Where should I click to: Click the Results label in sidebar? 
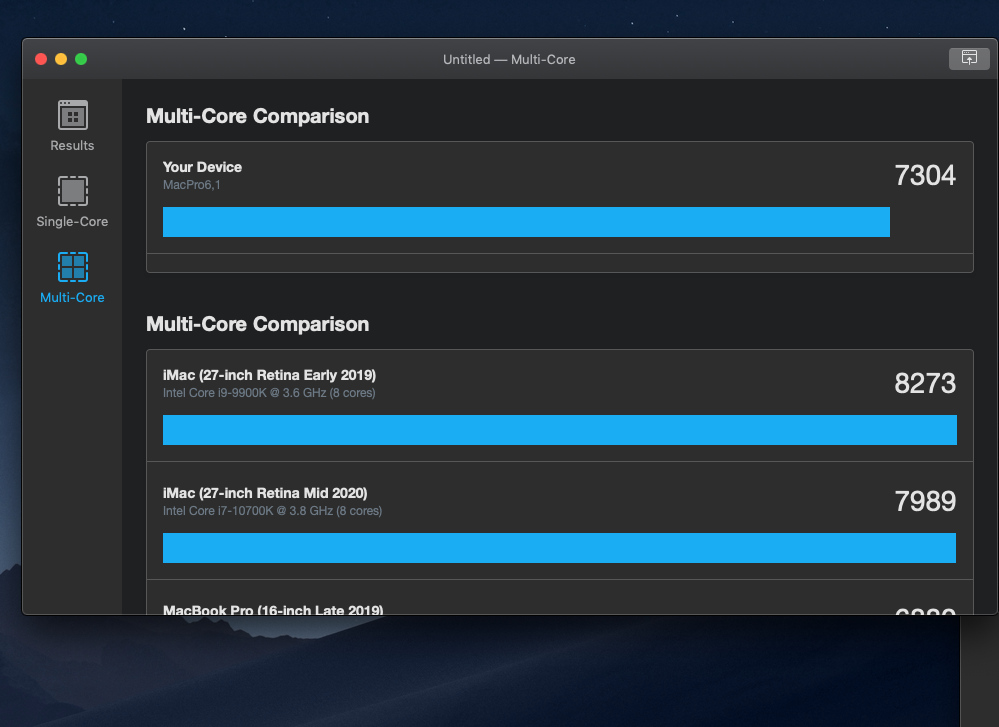72,146
